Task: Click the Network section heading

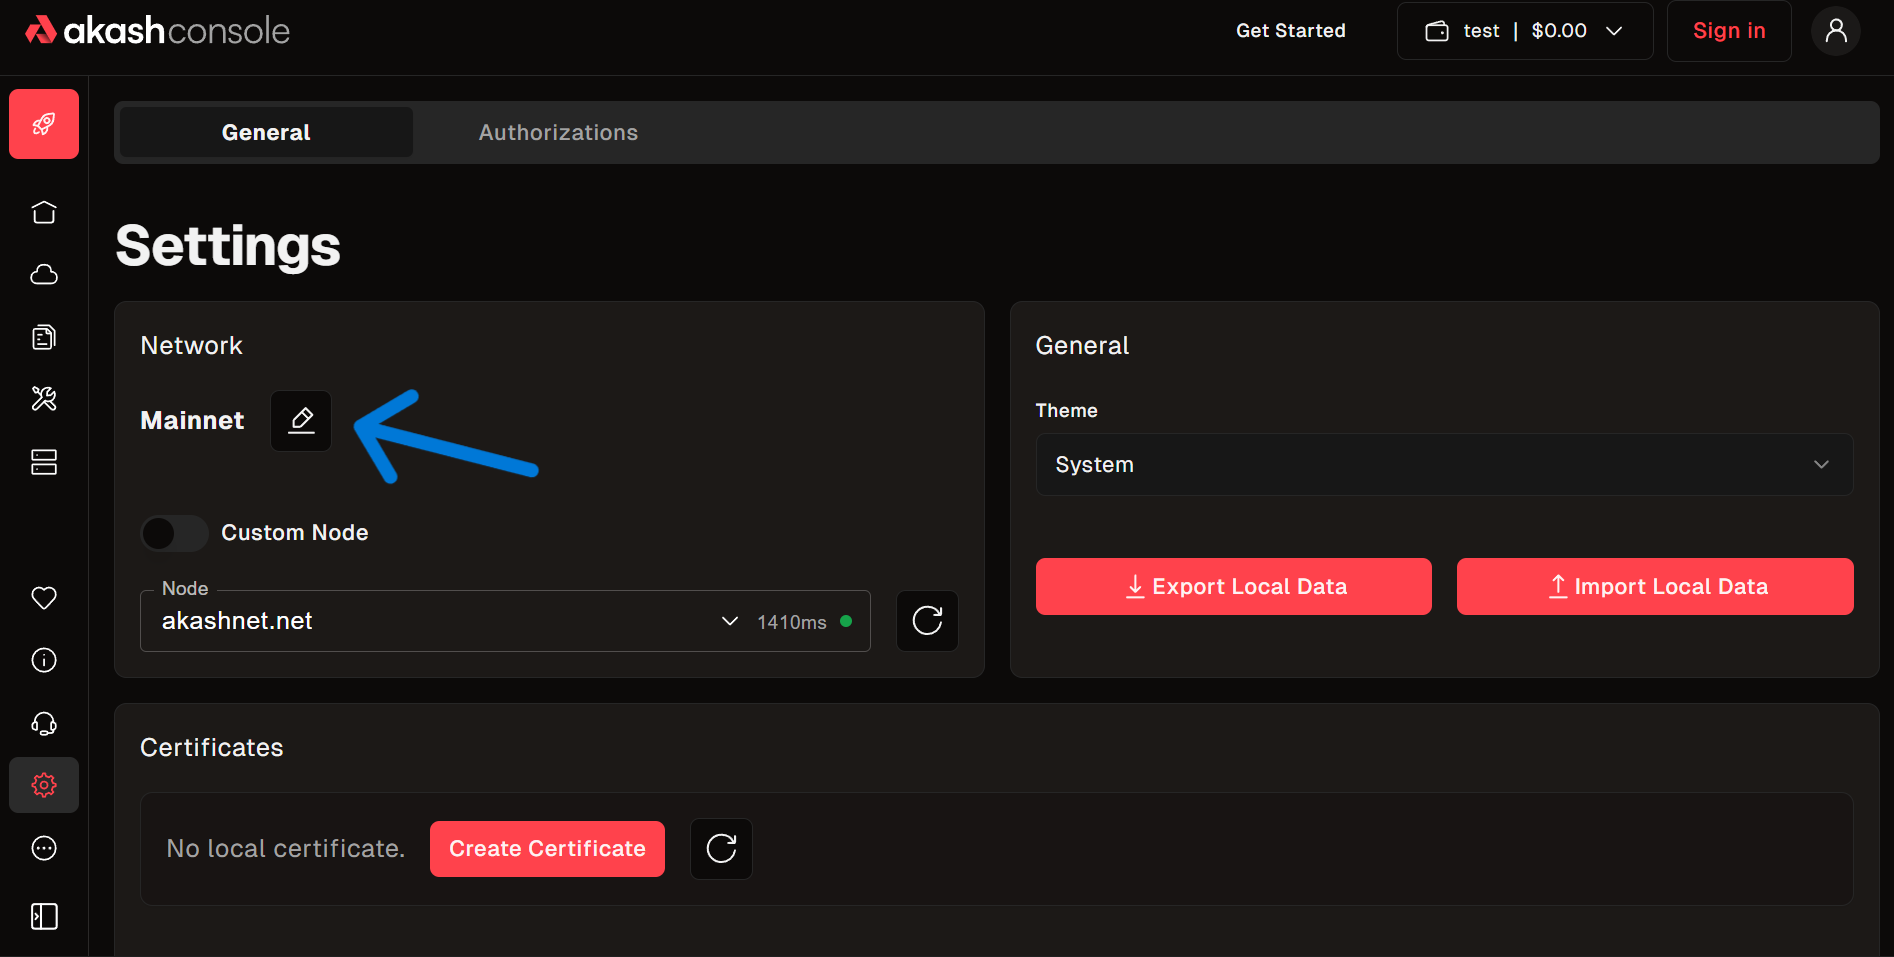Action: coord(191,345)
